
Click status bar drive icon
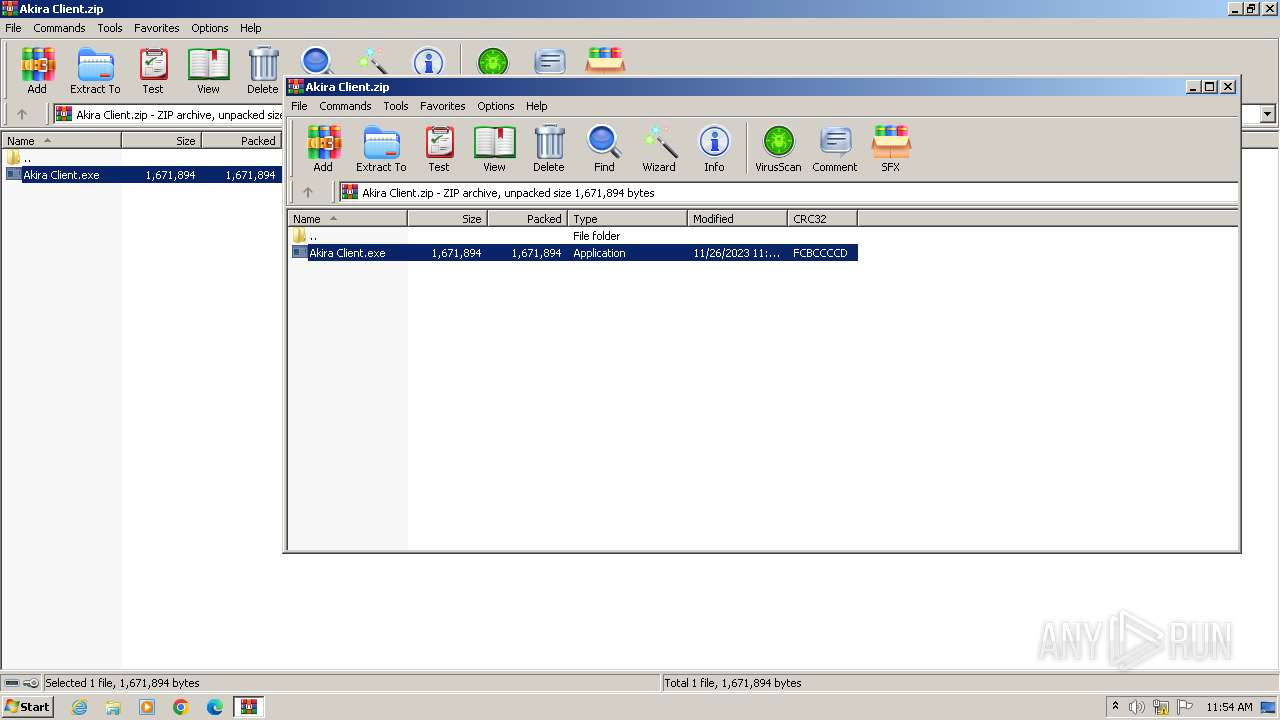pos(10,683)
